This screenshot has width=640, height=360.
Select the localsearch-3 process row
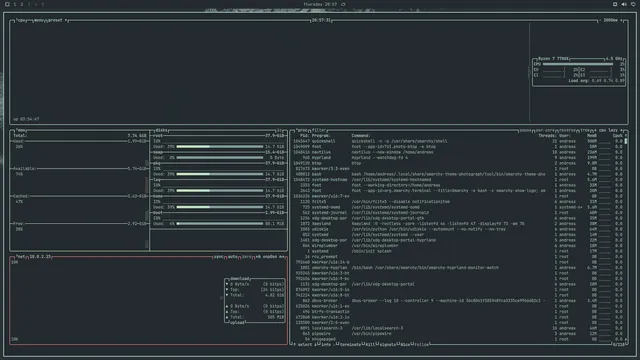click(x=458, y=328)
